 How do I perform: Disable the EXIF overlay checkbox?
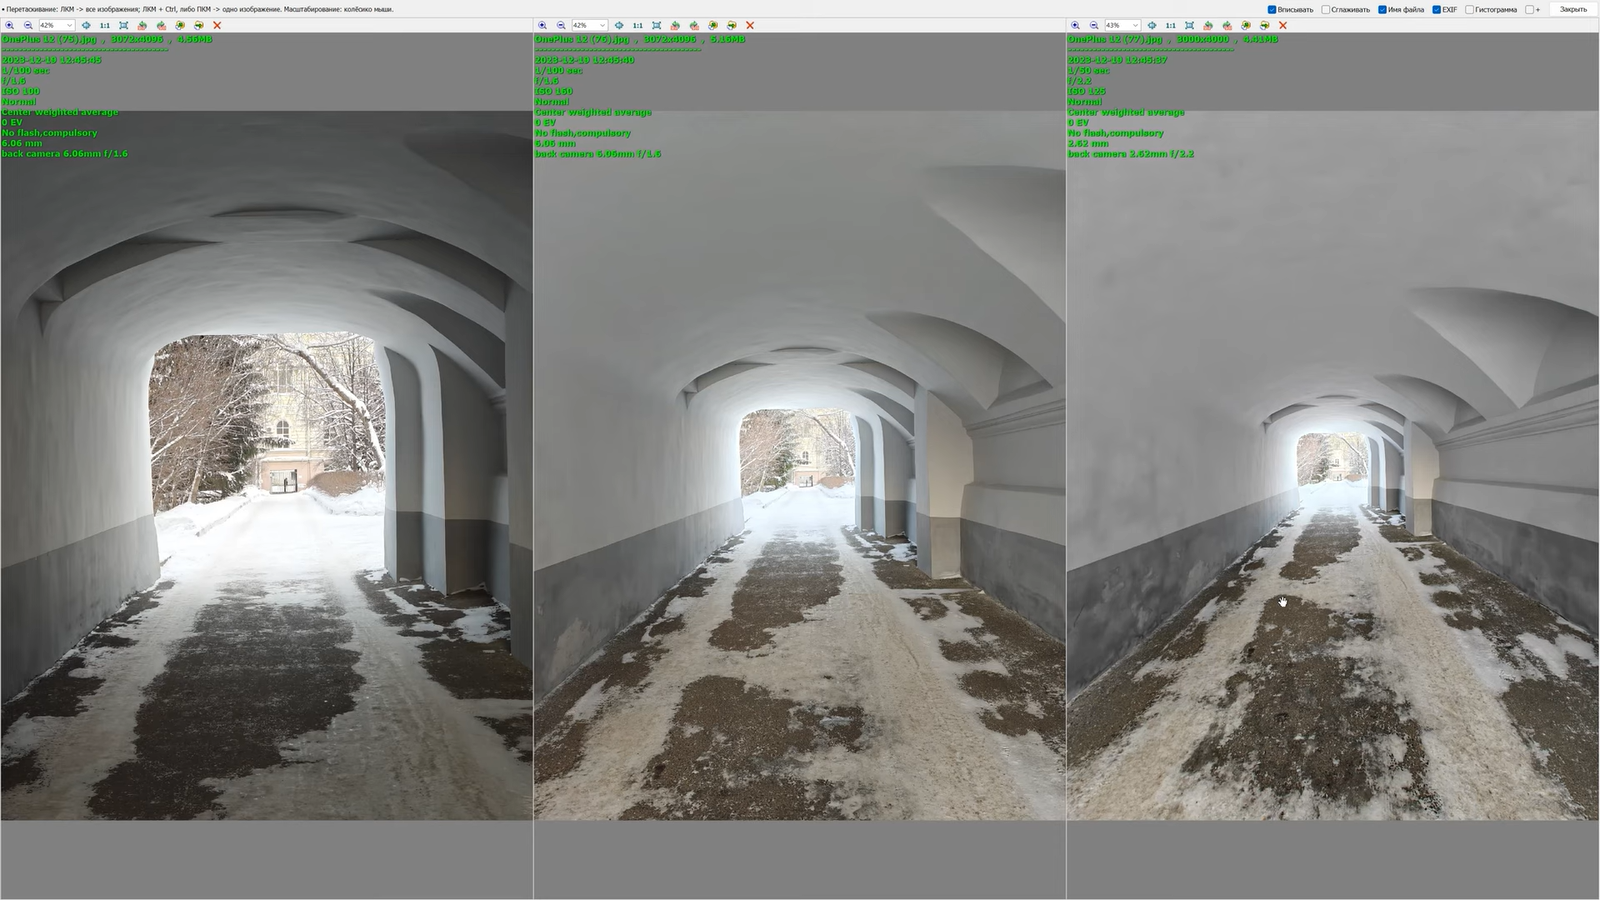pyautogui.click(x=1436, y=10)
